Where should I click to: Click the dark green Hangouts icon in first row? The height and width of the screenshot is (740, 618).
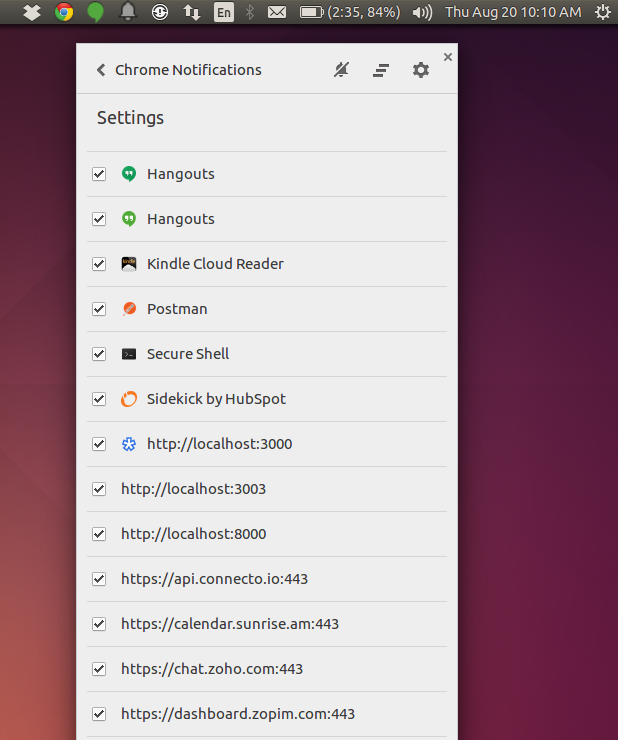pyautogui.click(x=129, y=174)
